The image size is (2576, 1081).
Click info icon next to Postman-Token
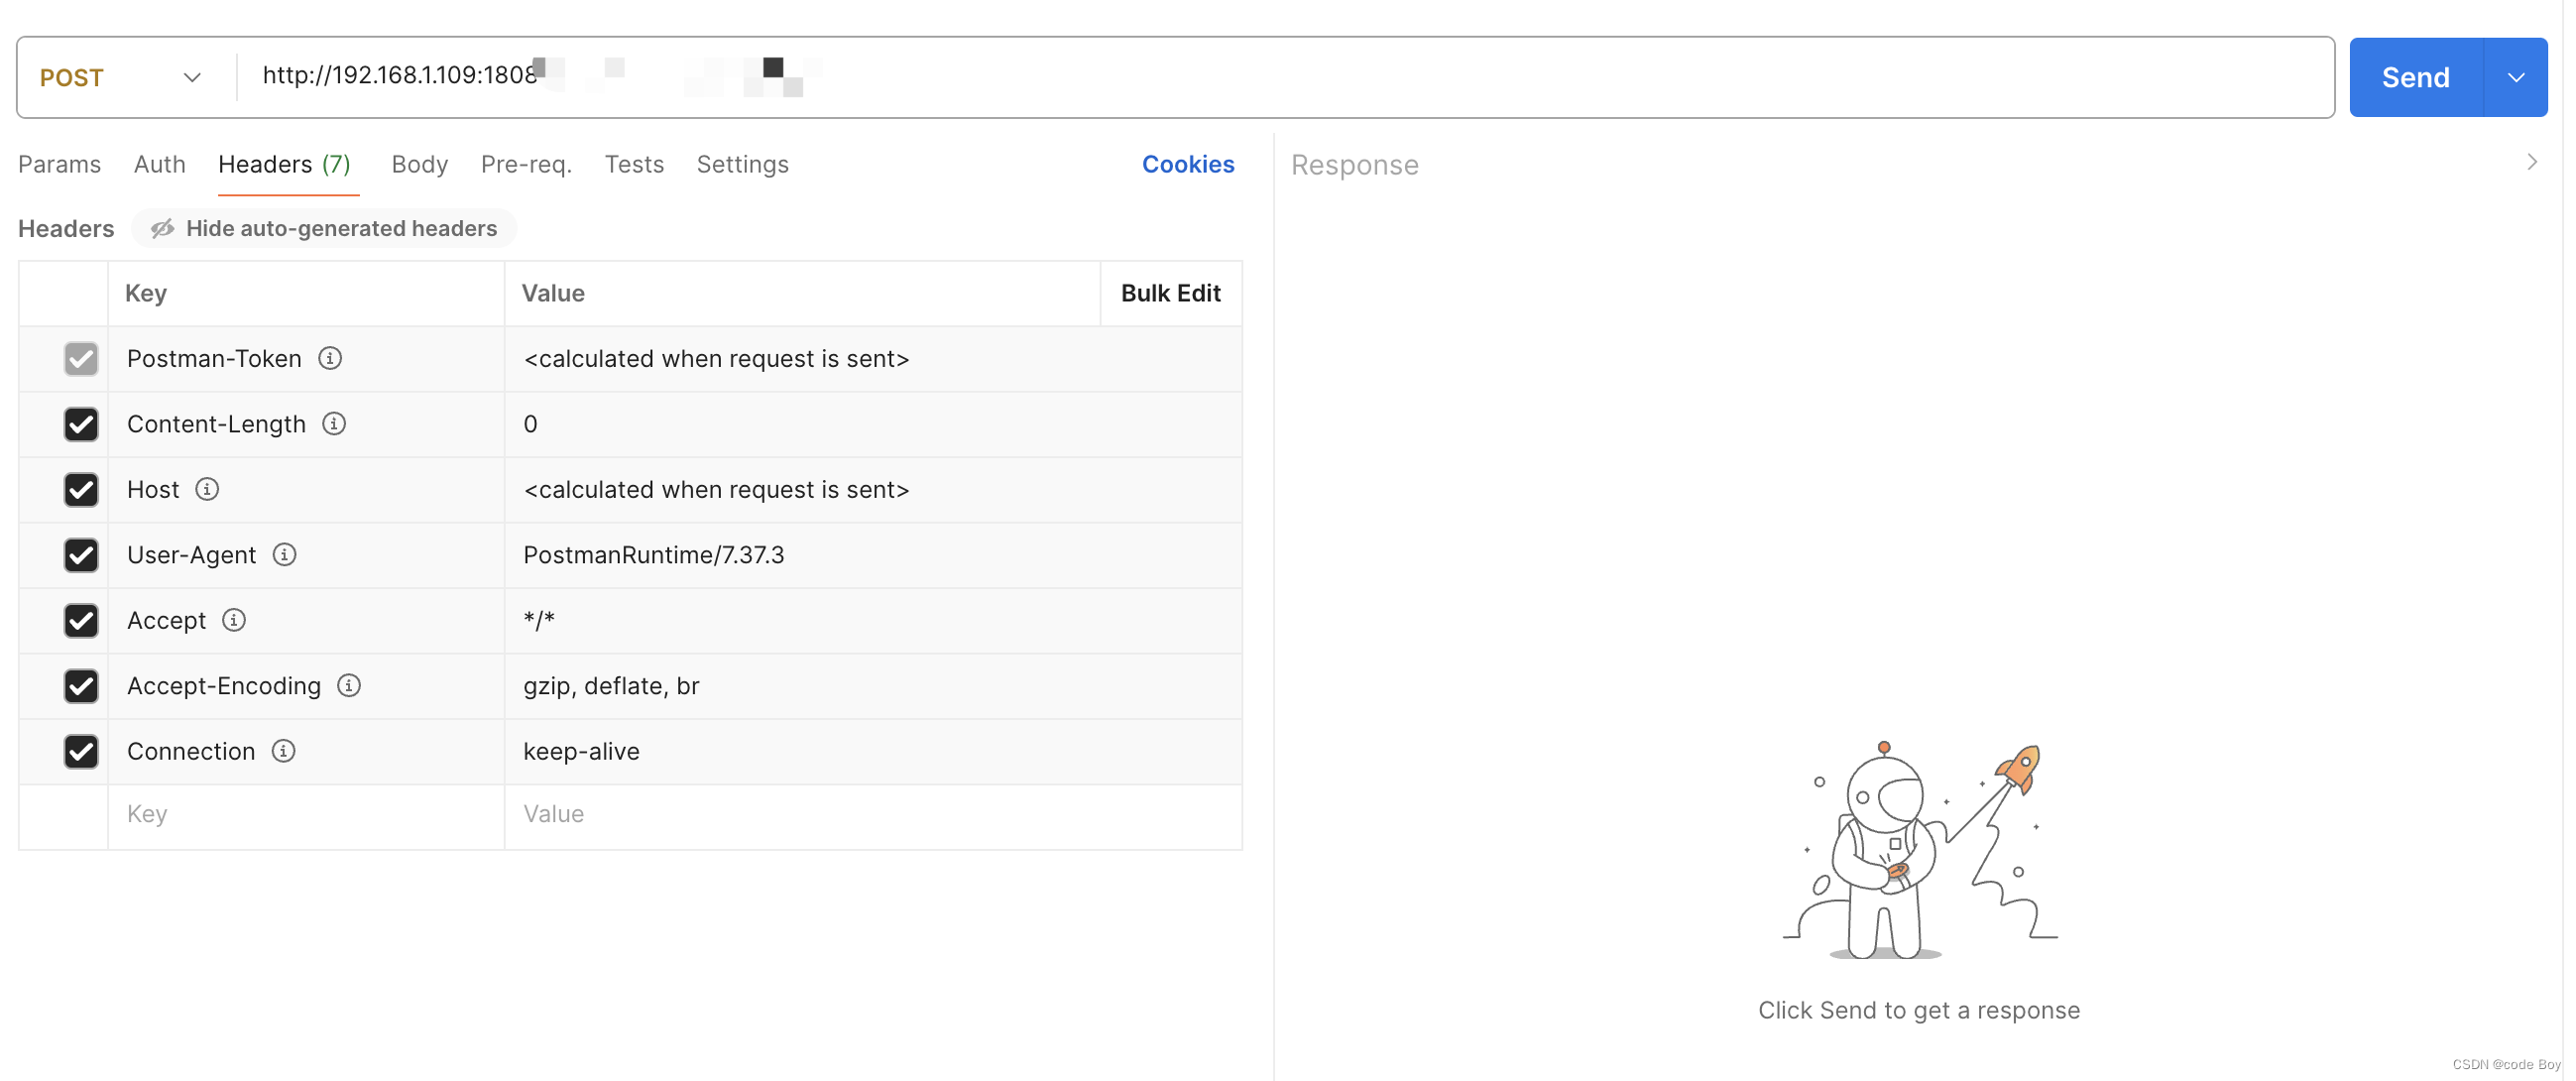pyautogui.click(x=330, y=358)
